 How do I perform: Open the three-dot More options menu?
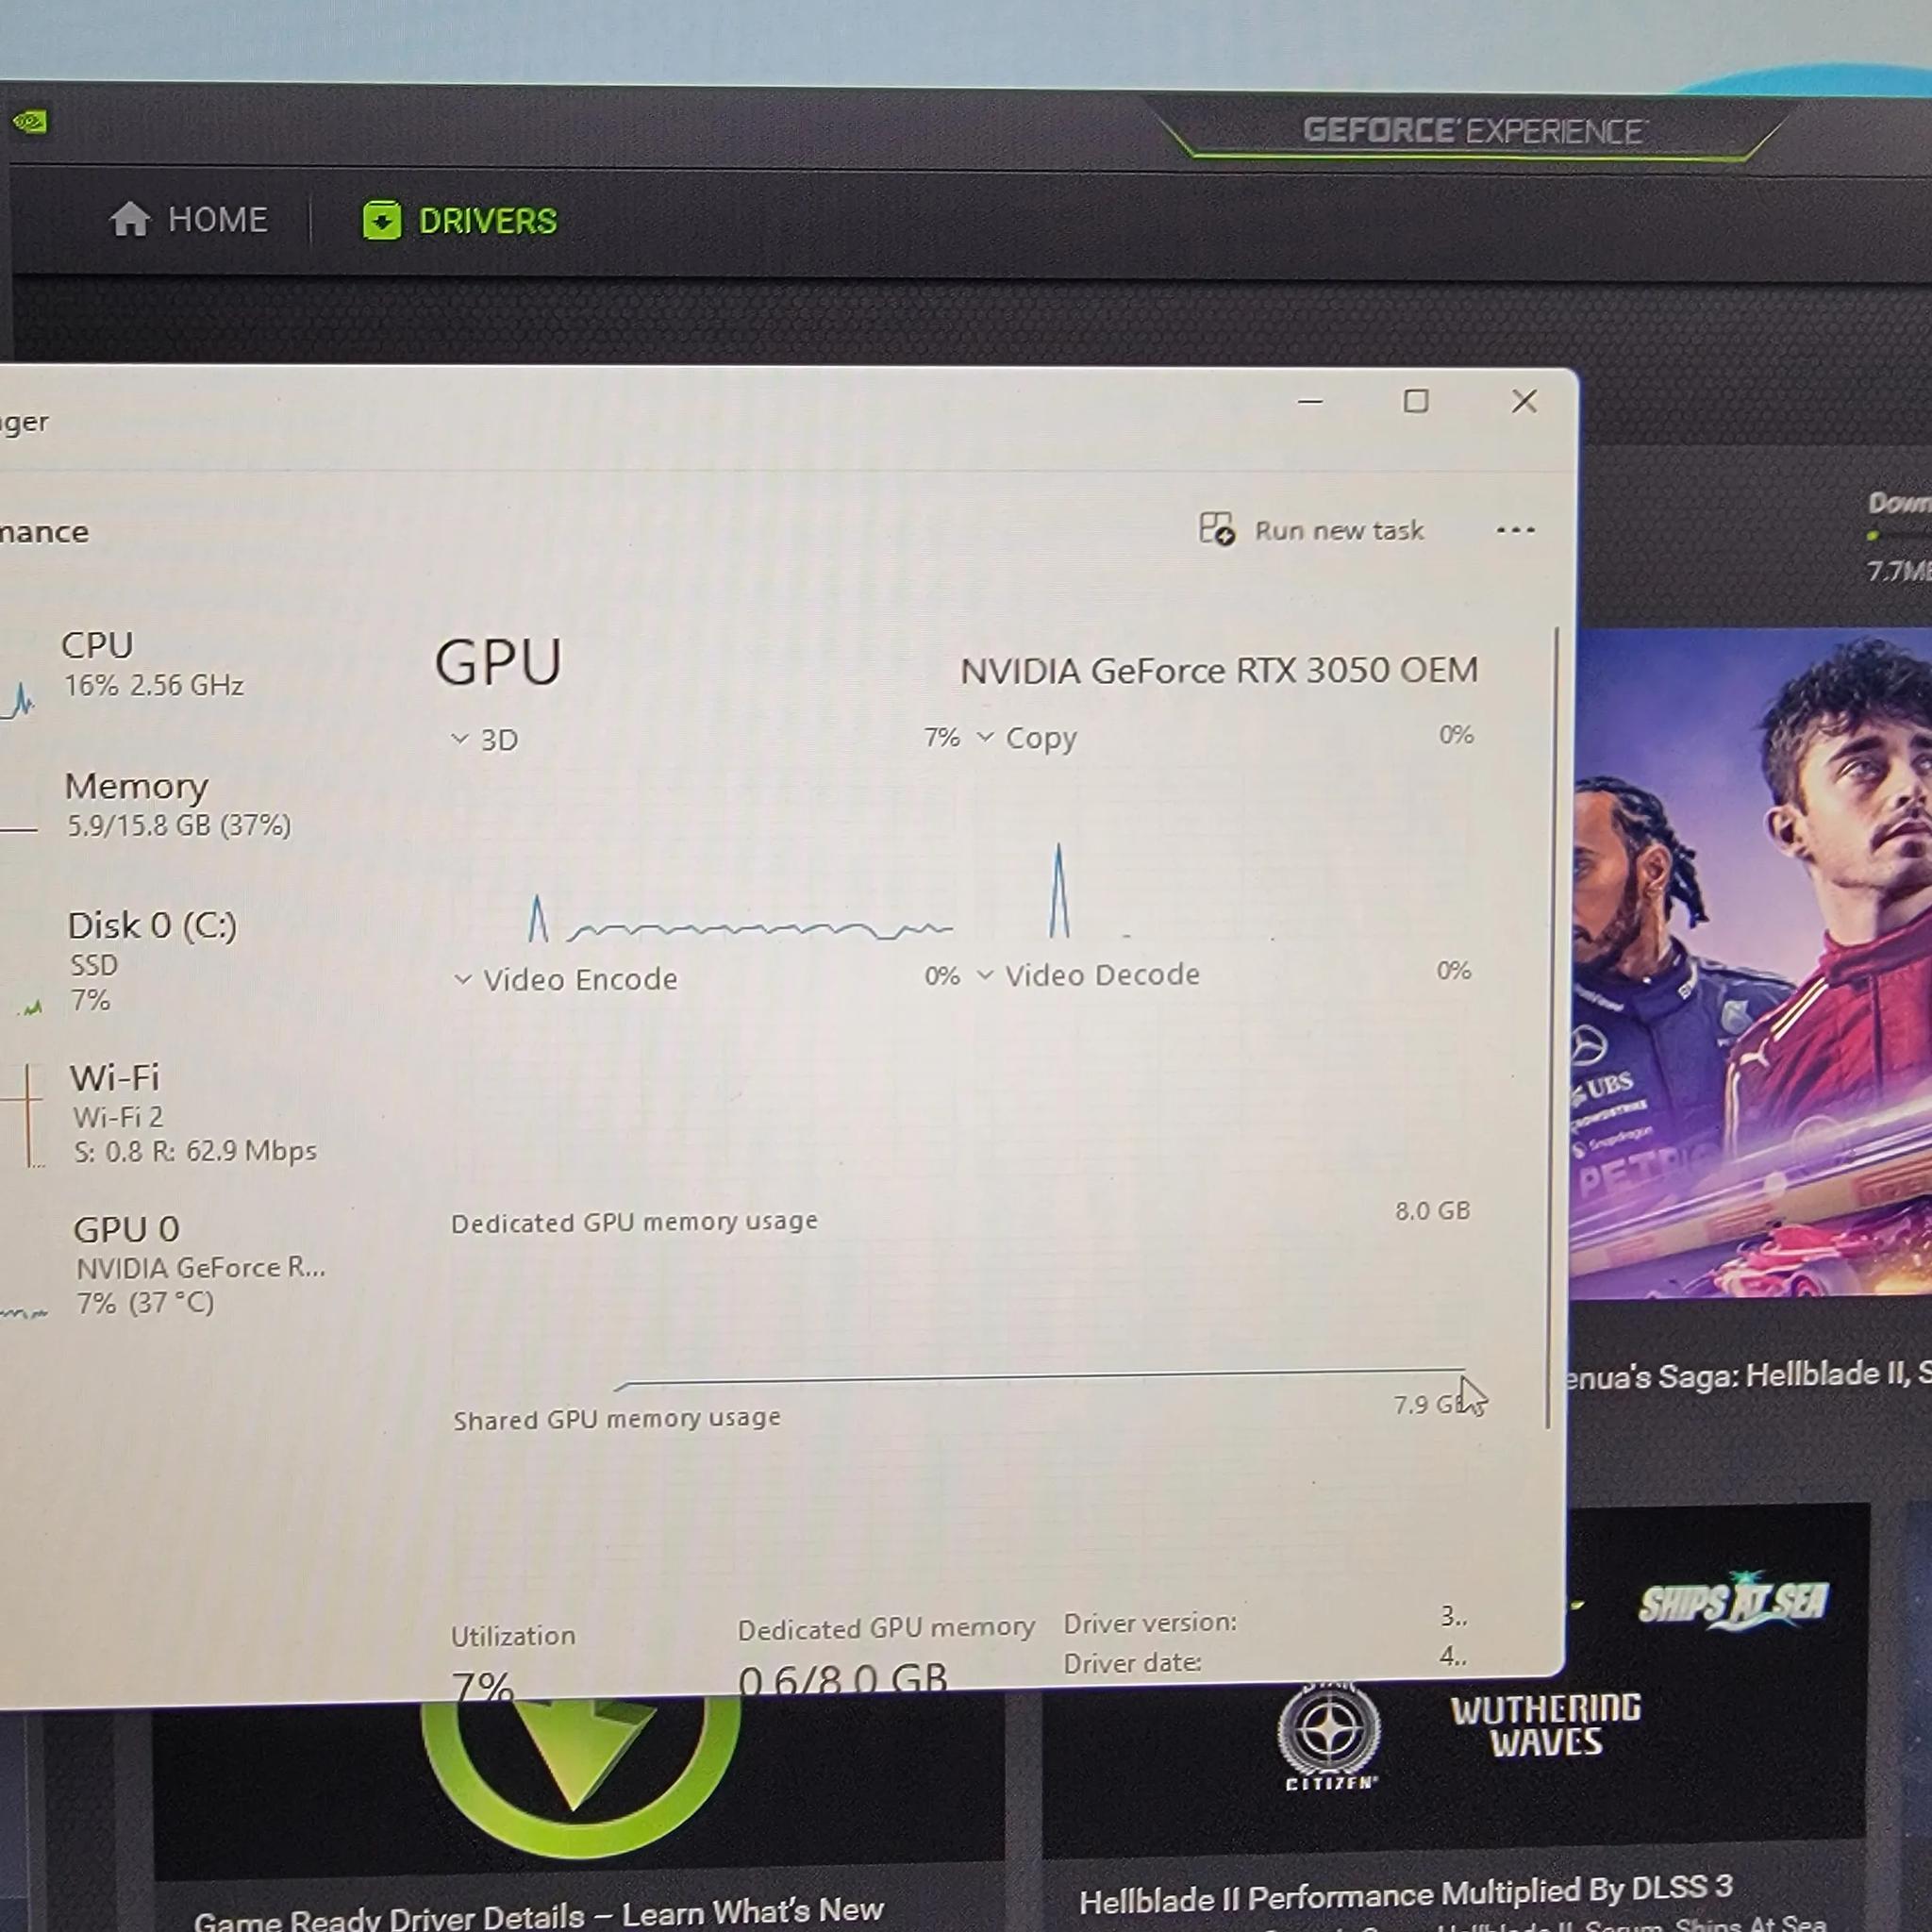(x=1516, y=530)
